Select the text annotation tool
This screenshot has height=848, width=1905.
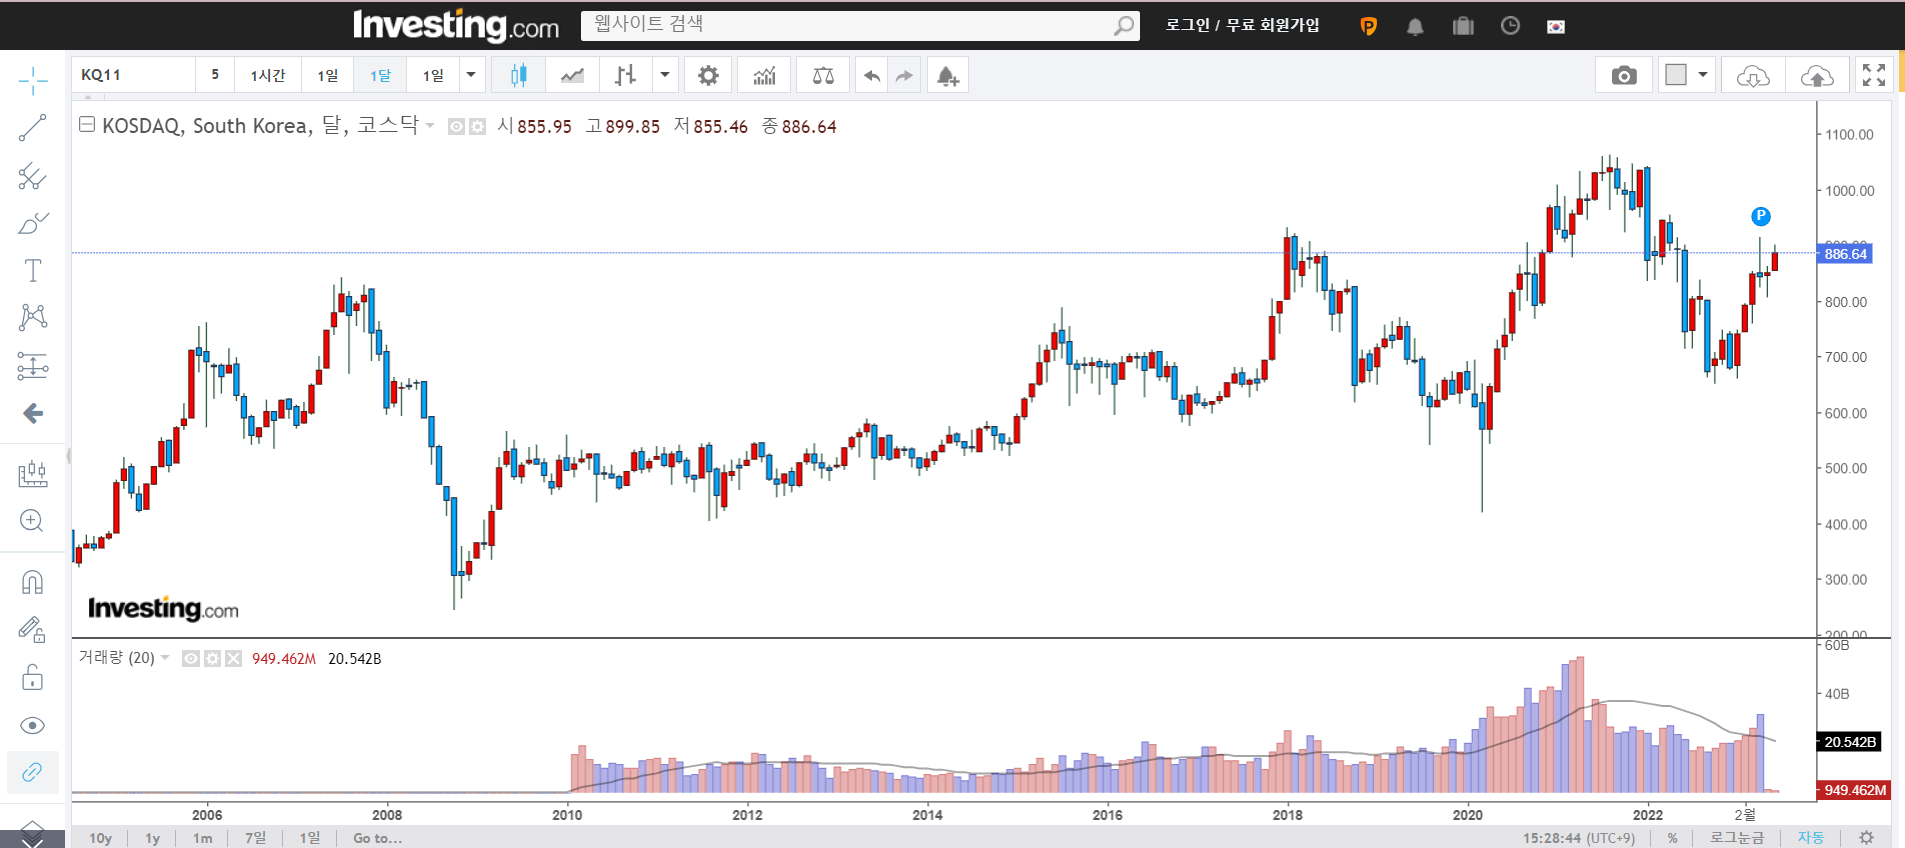pyautogui.click(x=32, y=270)
